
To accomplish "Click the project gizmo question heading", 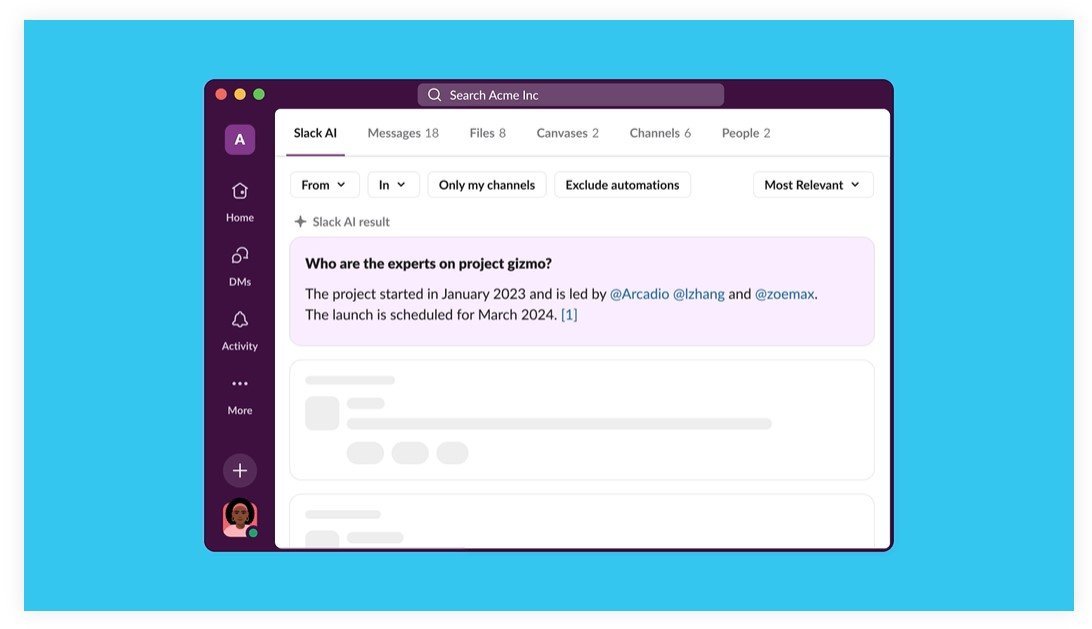I will pos(428,263).
